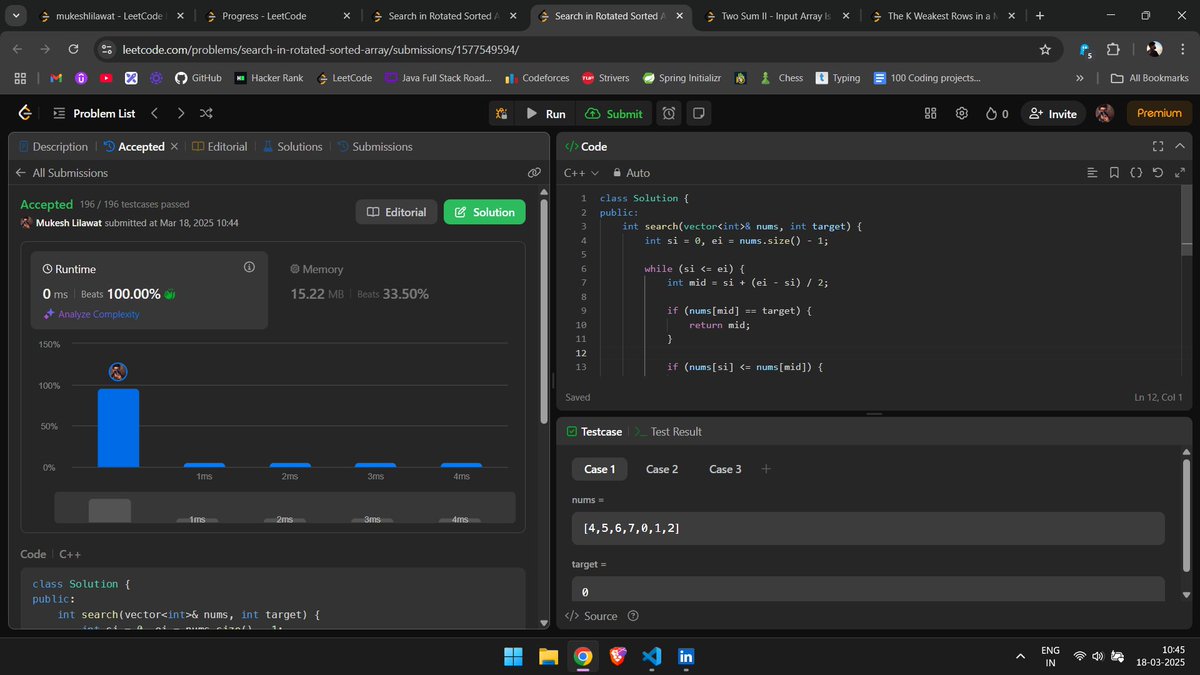Collapse the Code panel chevron
Image resolution: width=1200 pixels, height=675 pixels.
point(1180,146)
